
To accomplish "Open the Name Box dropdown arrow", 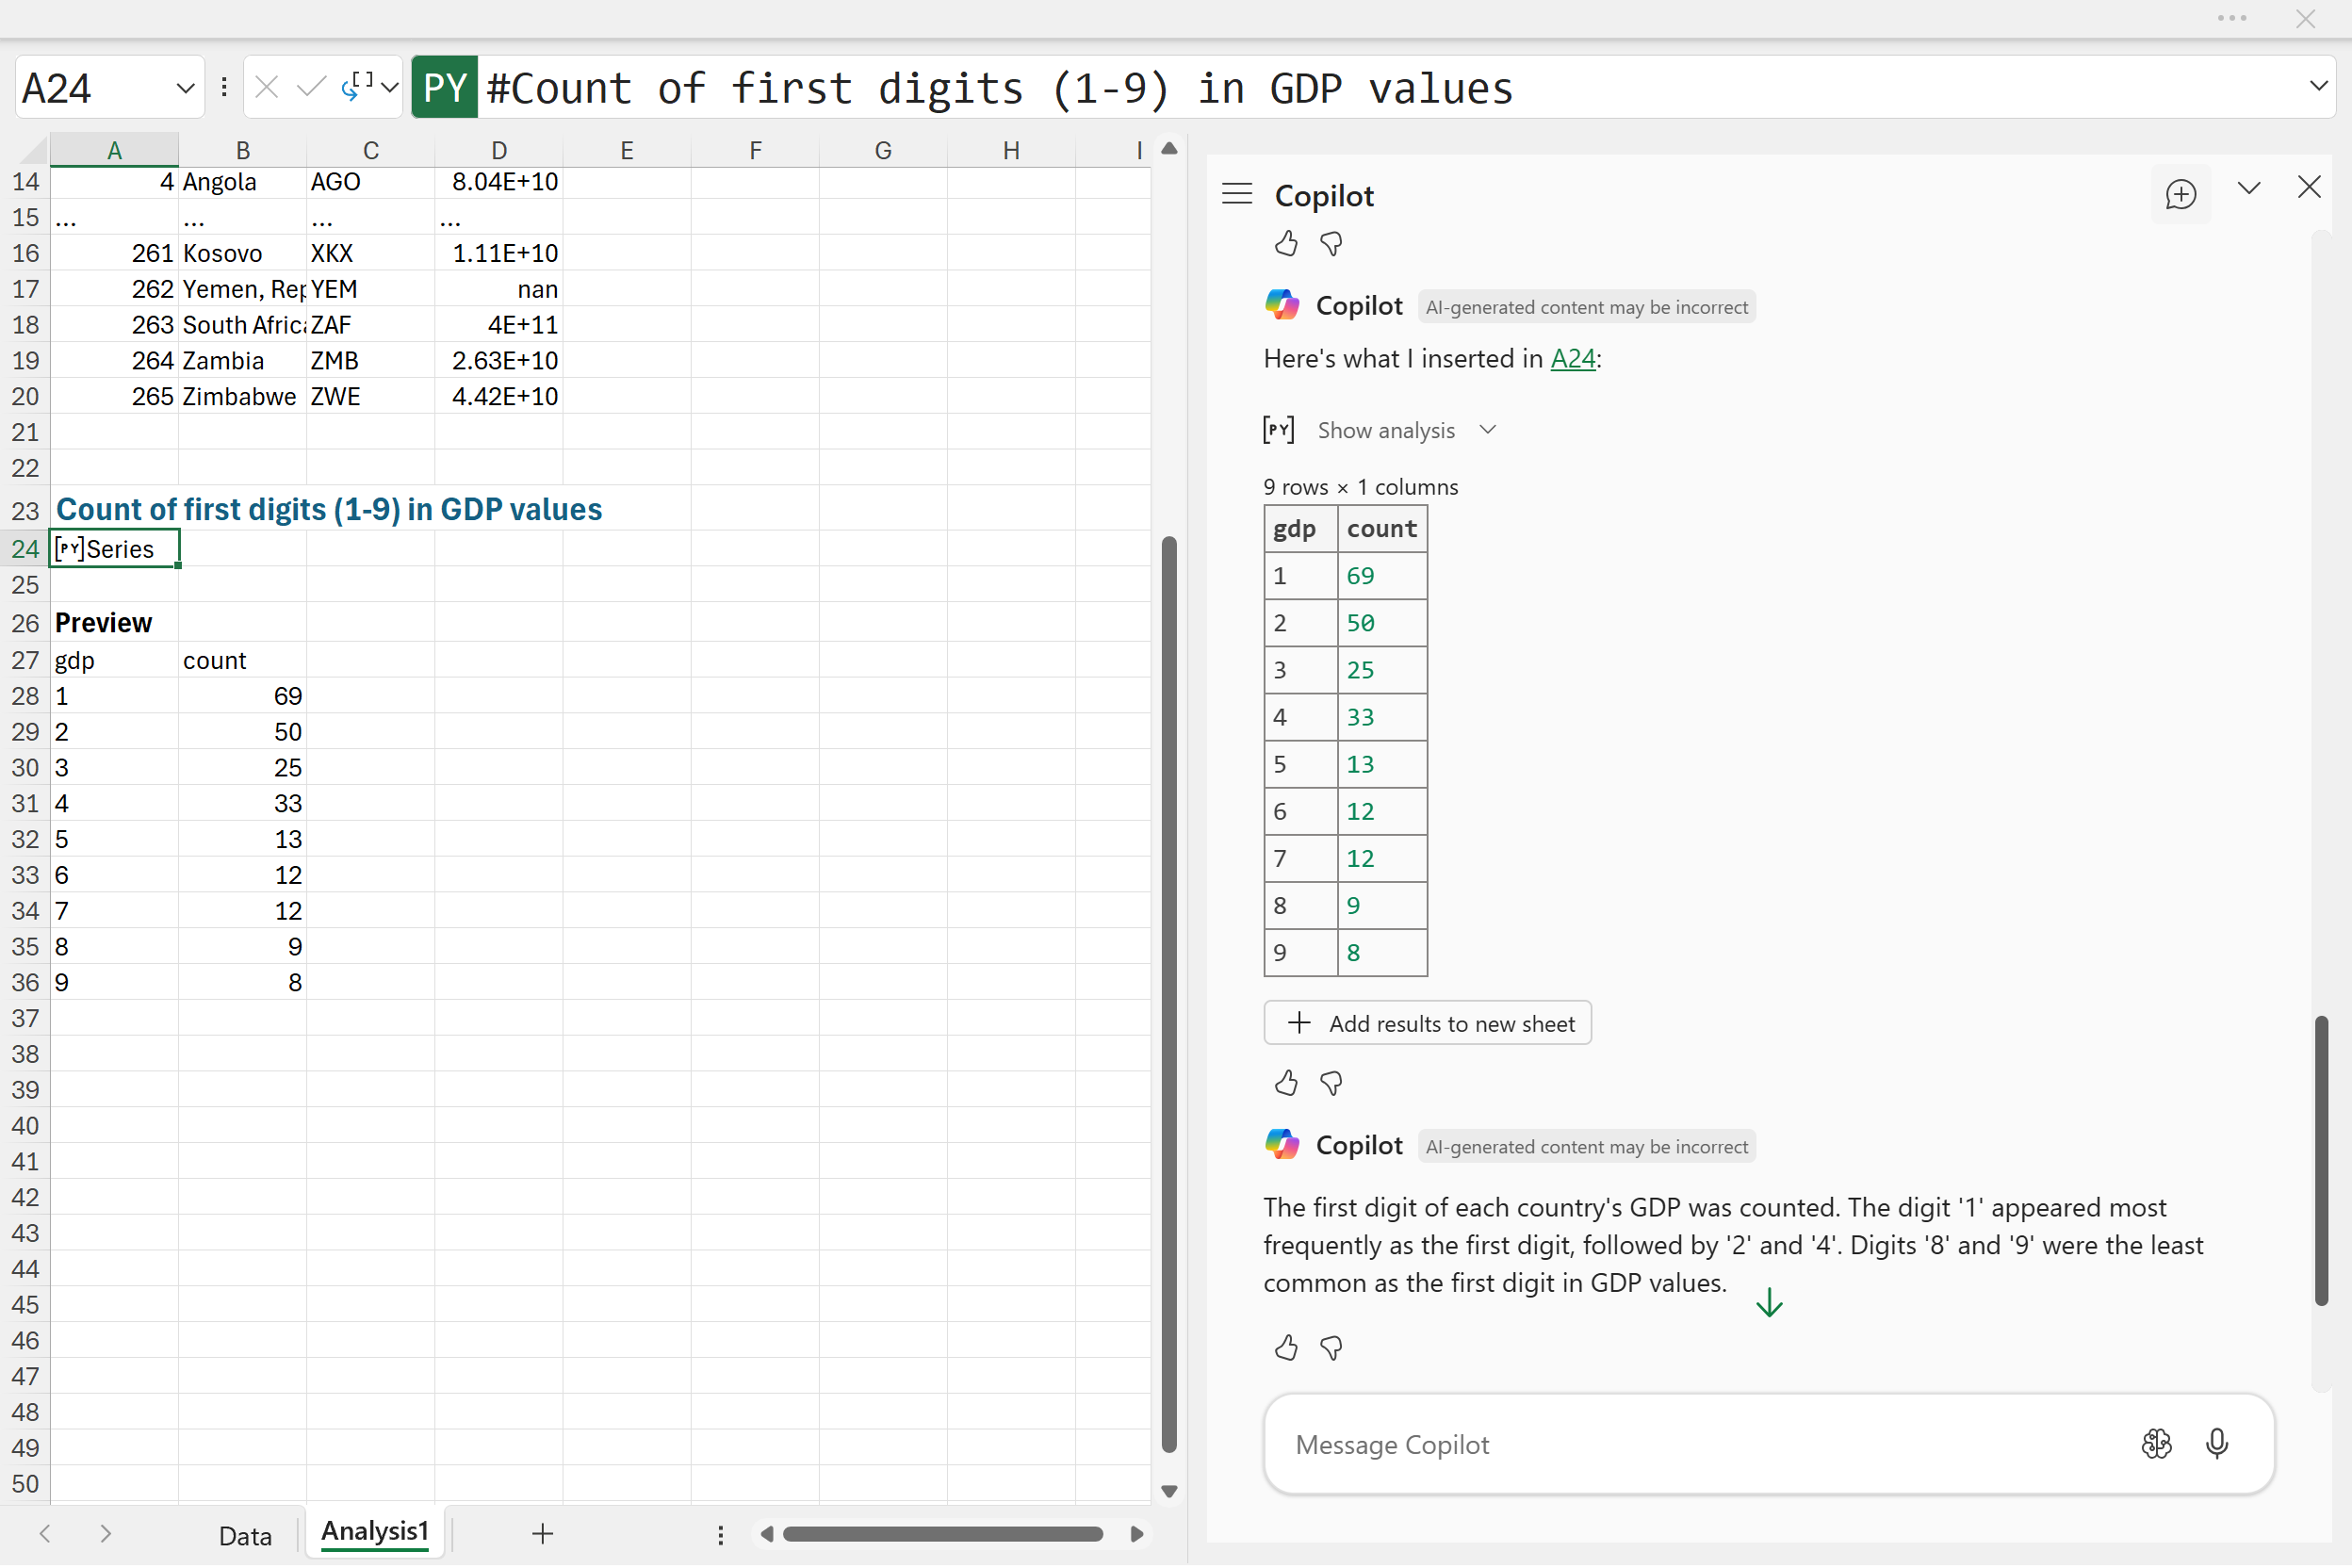I will [x=185, y=88].
